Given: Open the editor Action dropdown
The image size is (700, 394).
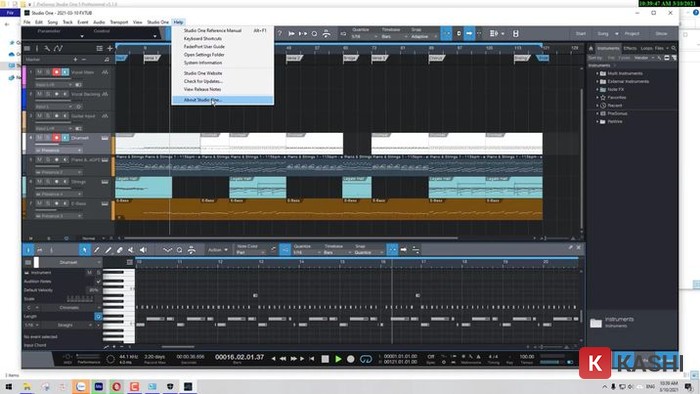Looking at the screenshot, I should coord(218,250).
